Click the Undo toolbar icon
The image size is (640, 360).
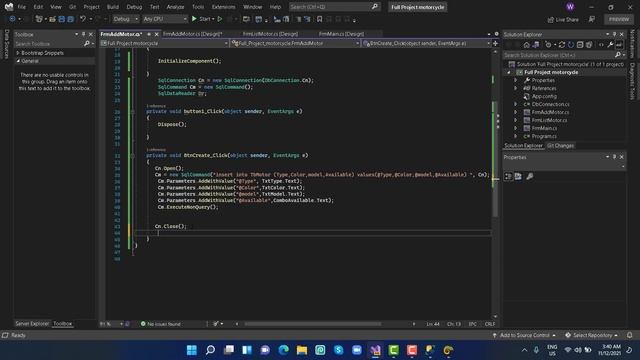tap(83, 19)
